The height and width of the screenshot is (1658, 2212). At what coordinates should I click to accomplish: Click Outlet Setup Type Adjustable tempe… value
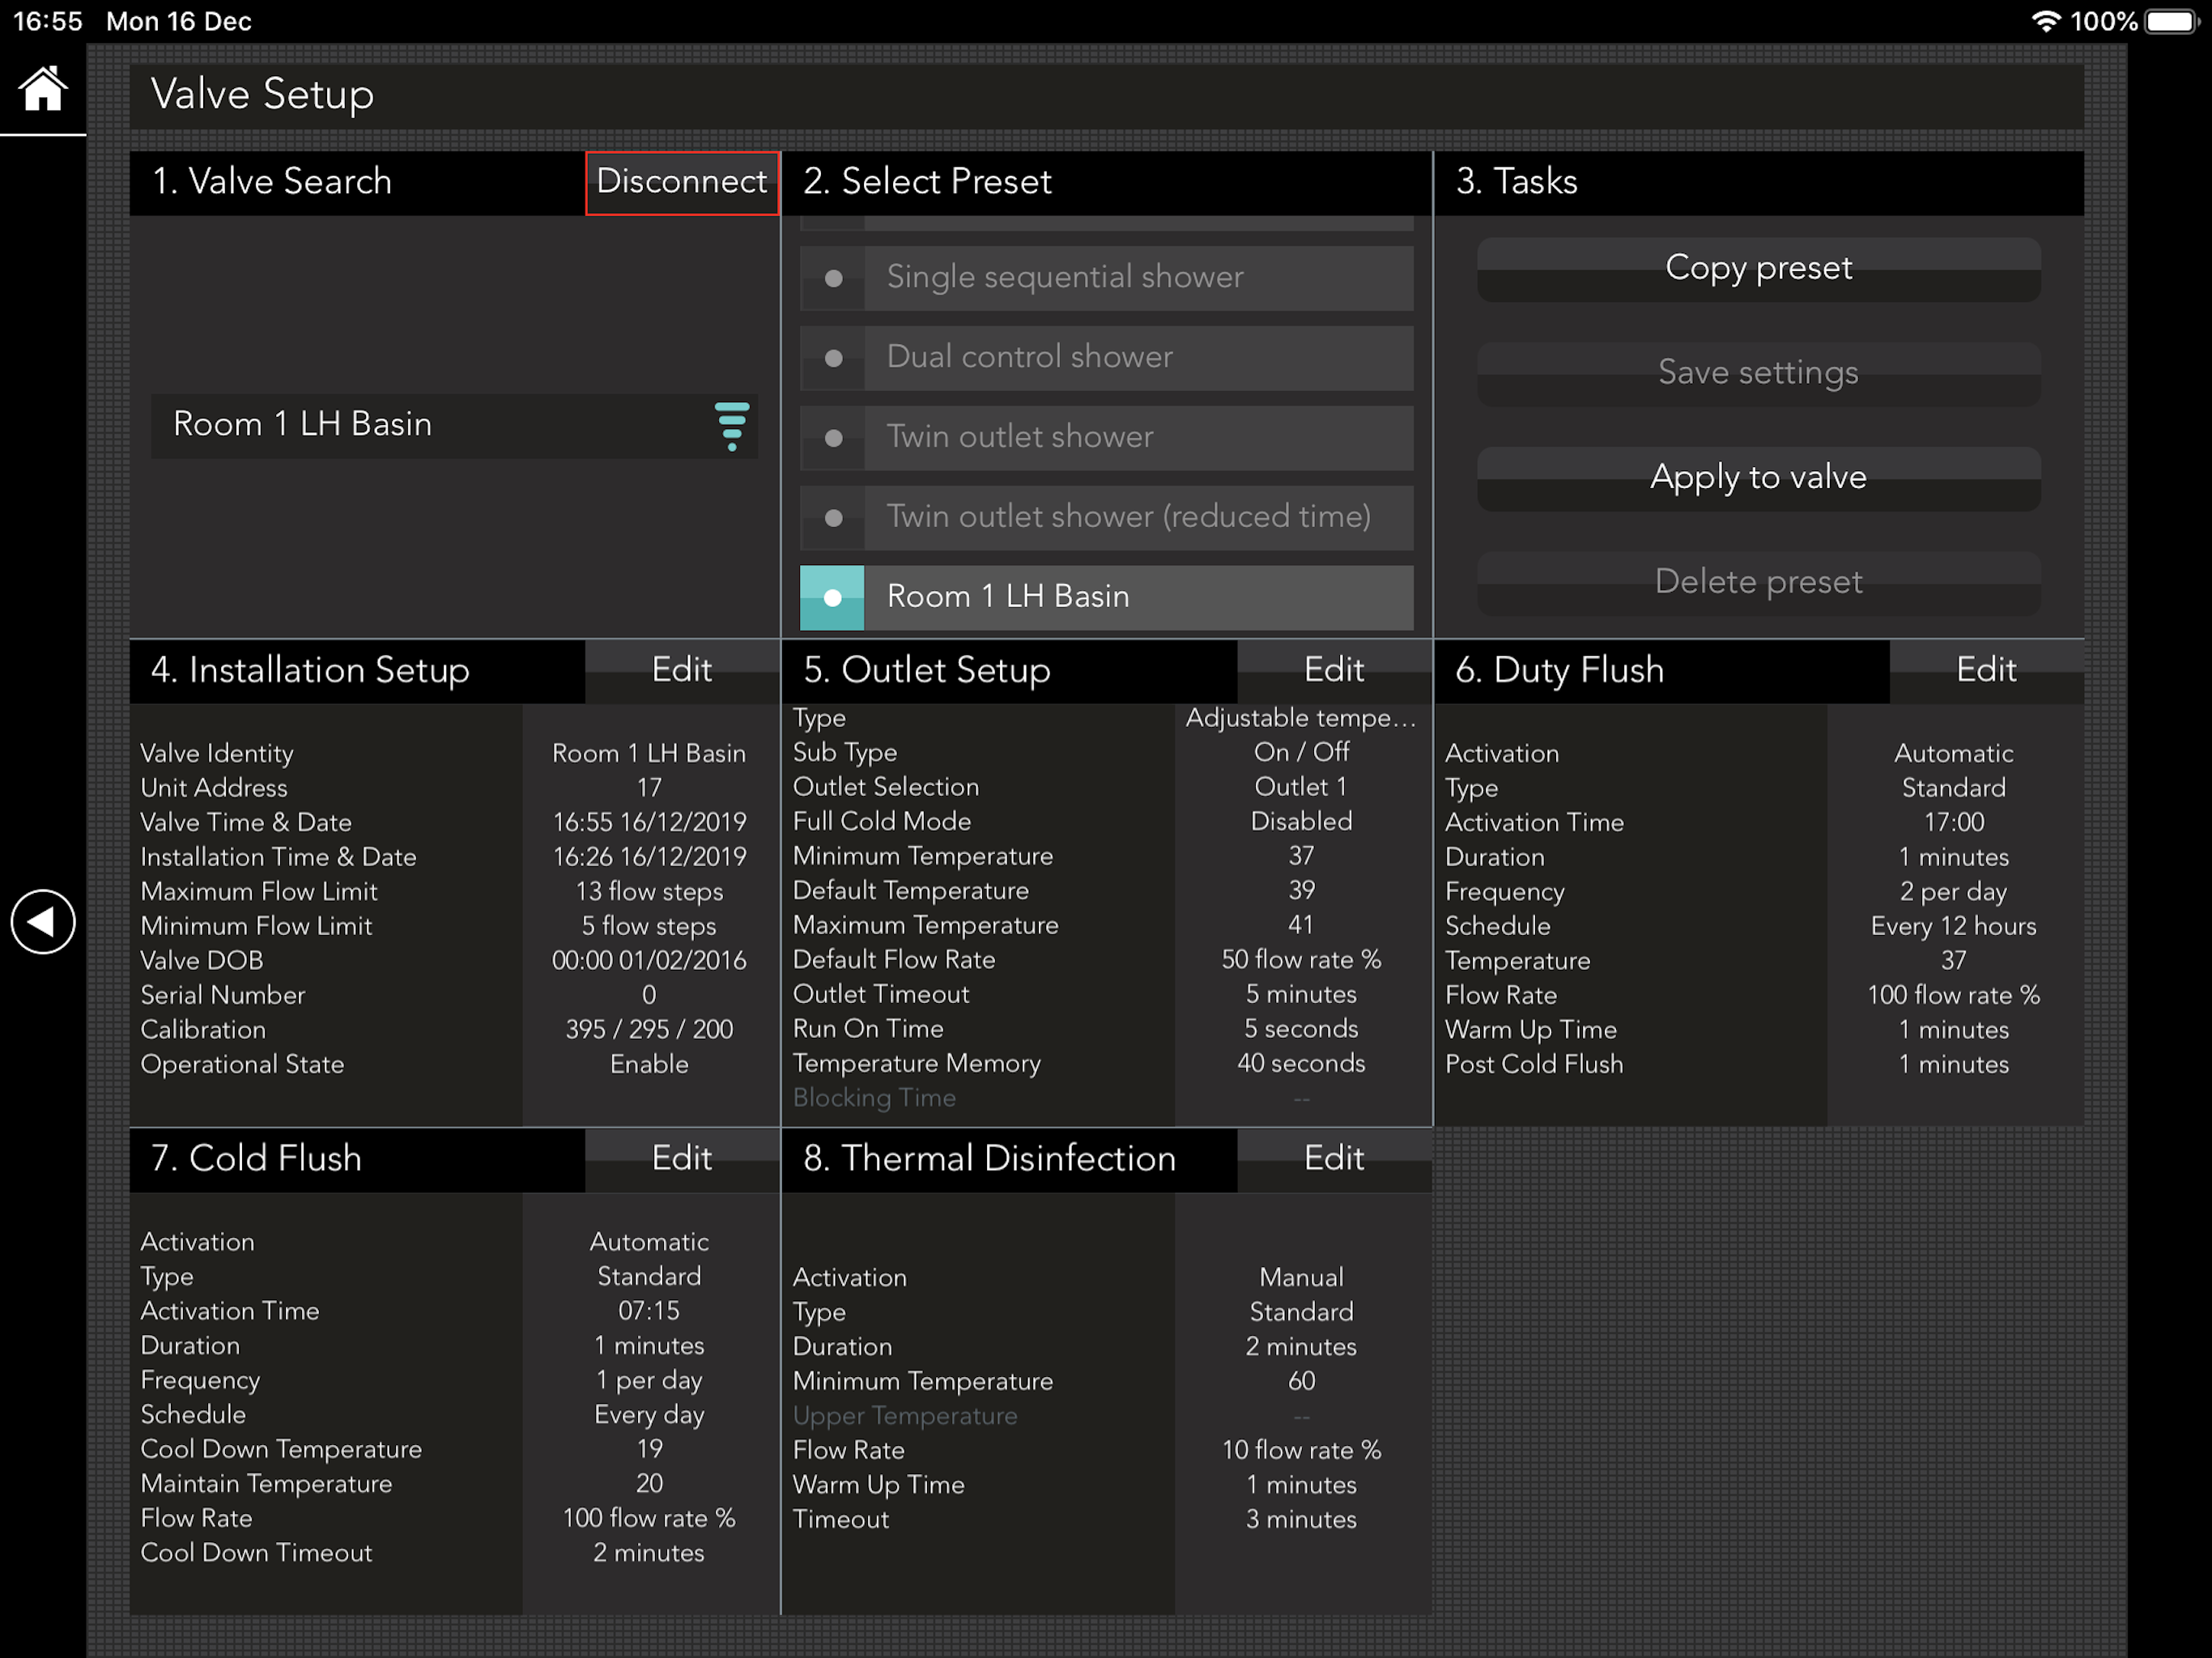[x=1301, y=718]
